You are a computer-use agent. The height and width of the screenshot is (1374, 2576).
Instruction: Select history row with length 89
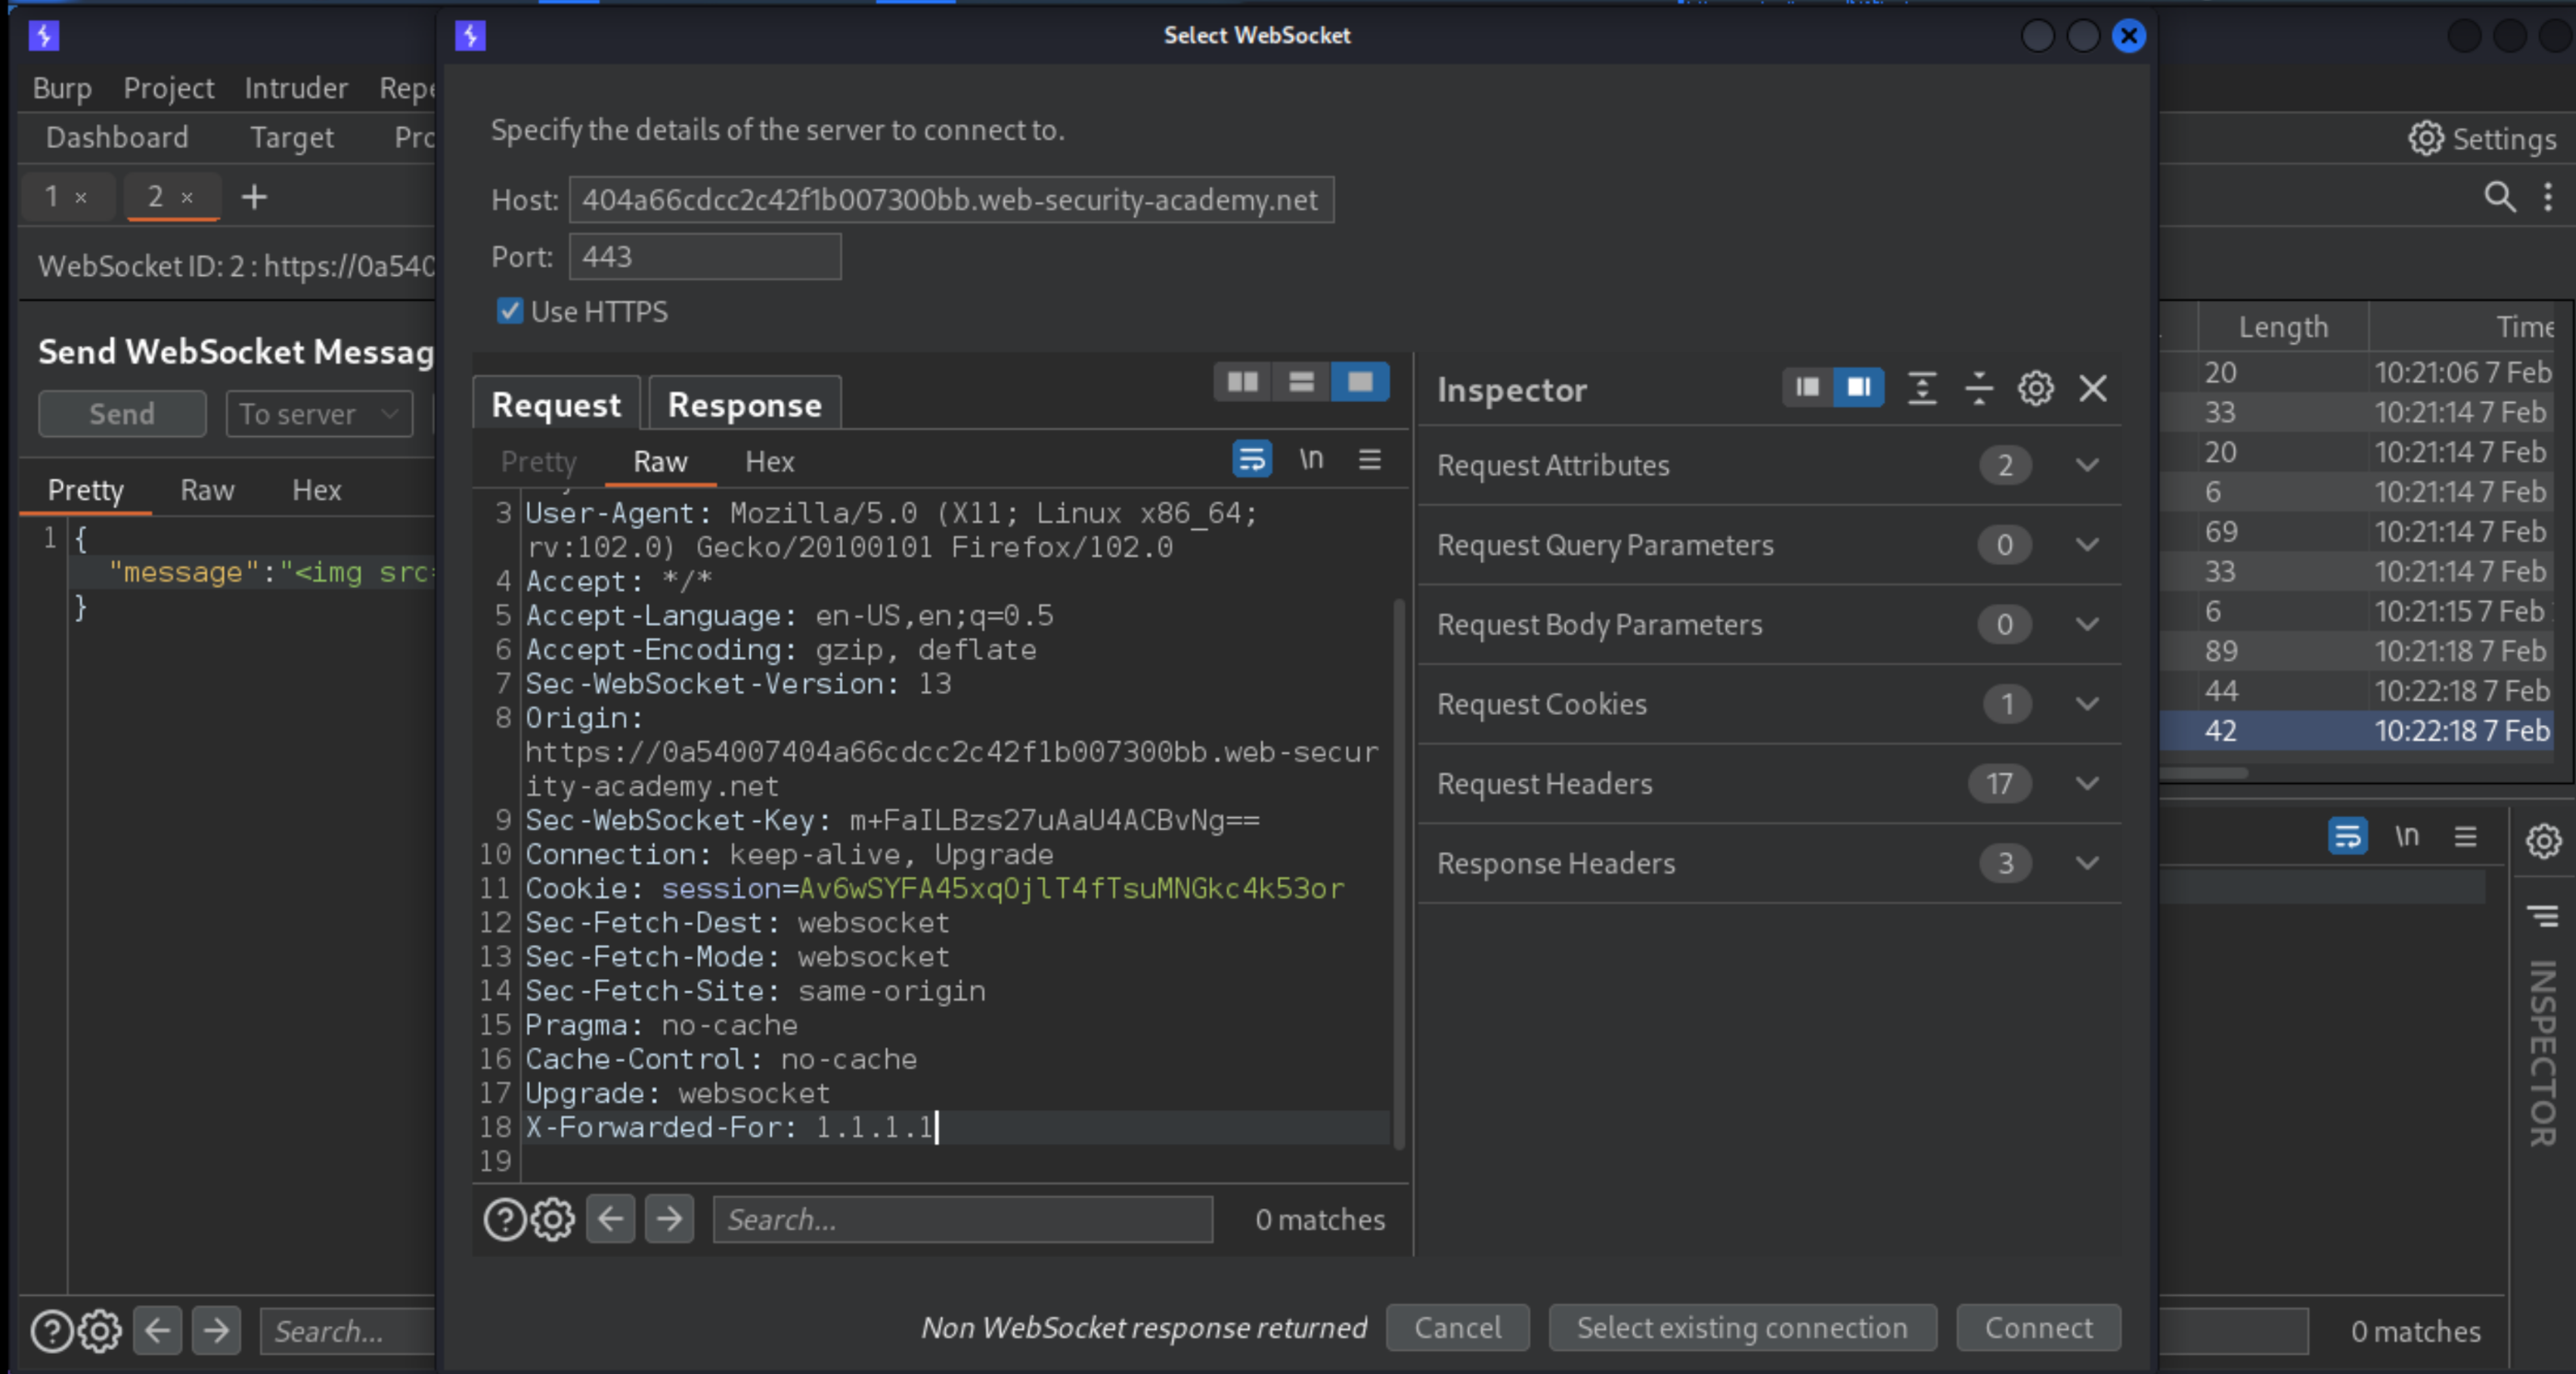pyautogui.click(x=2356, y=651)
